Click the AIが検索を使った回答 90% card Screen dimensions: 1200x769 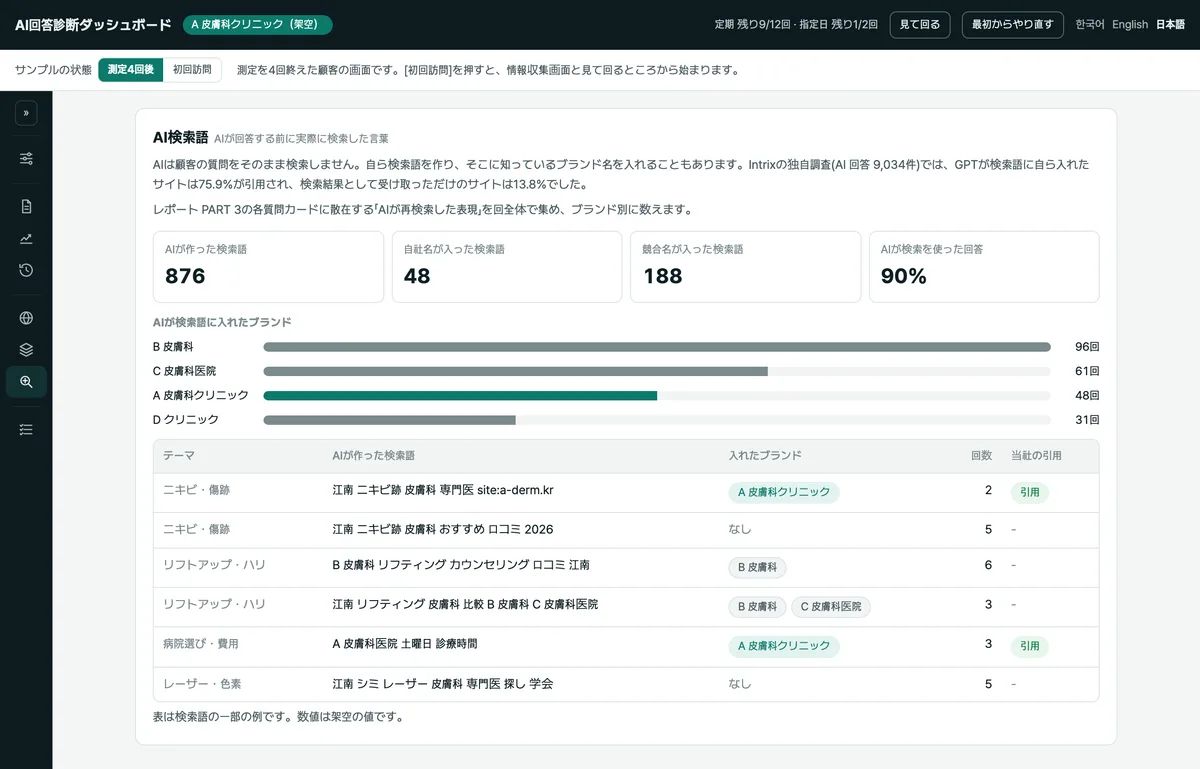(x=984, y=267)
